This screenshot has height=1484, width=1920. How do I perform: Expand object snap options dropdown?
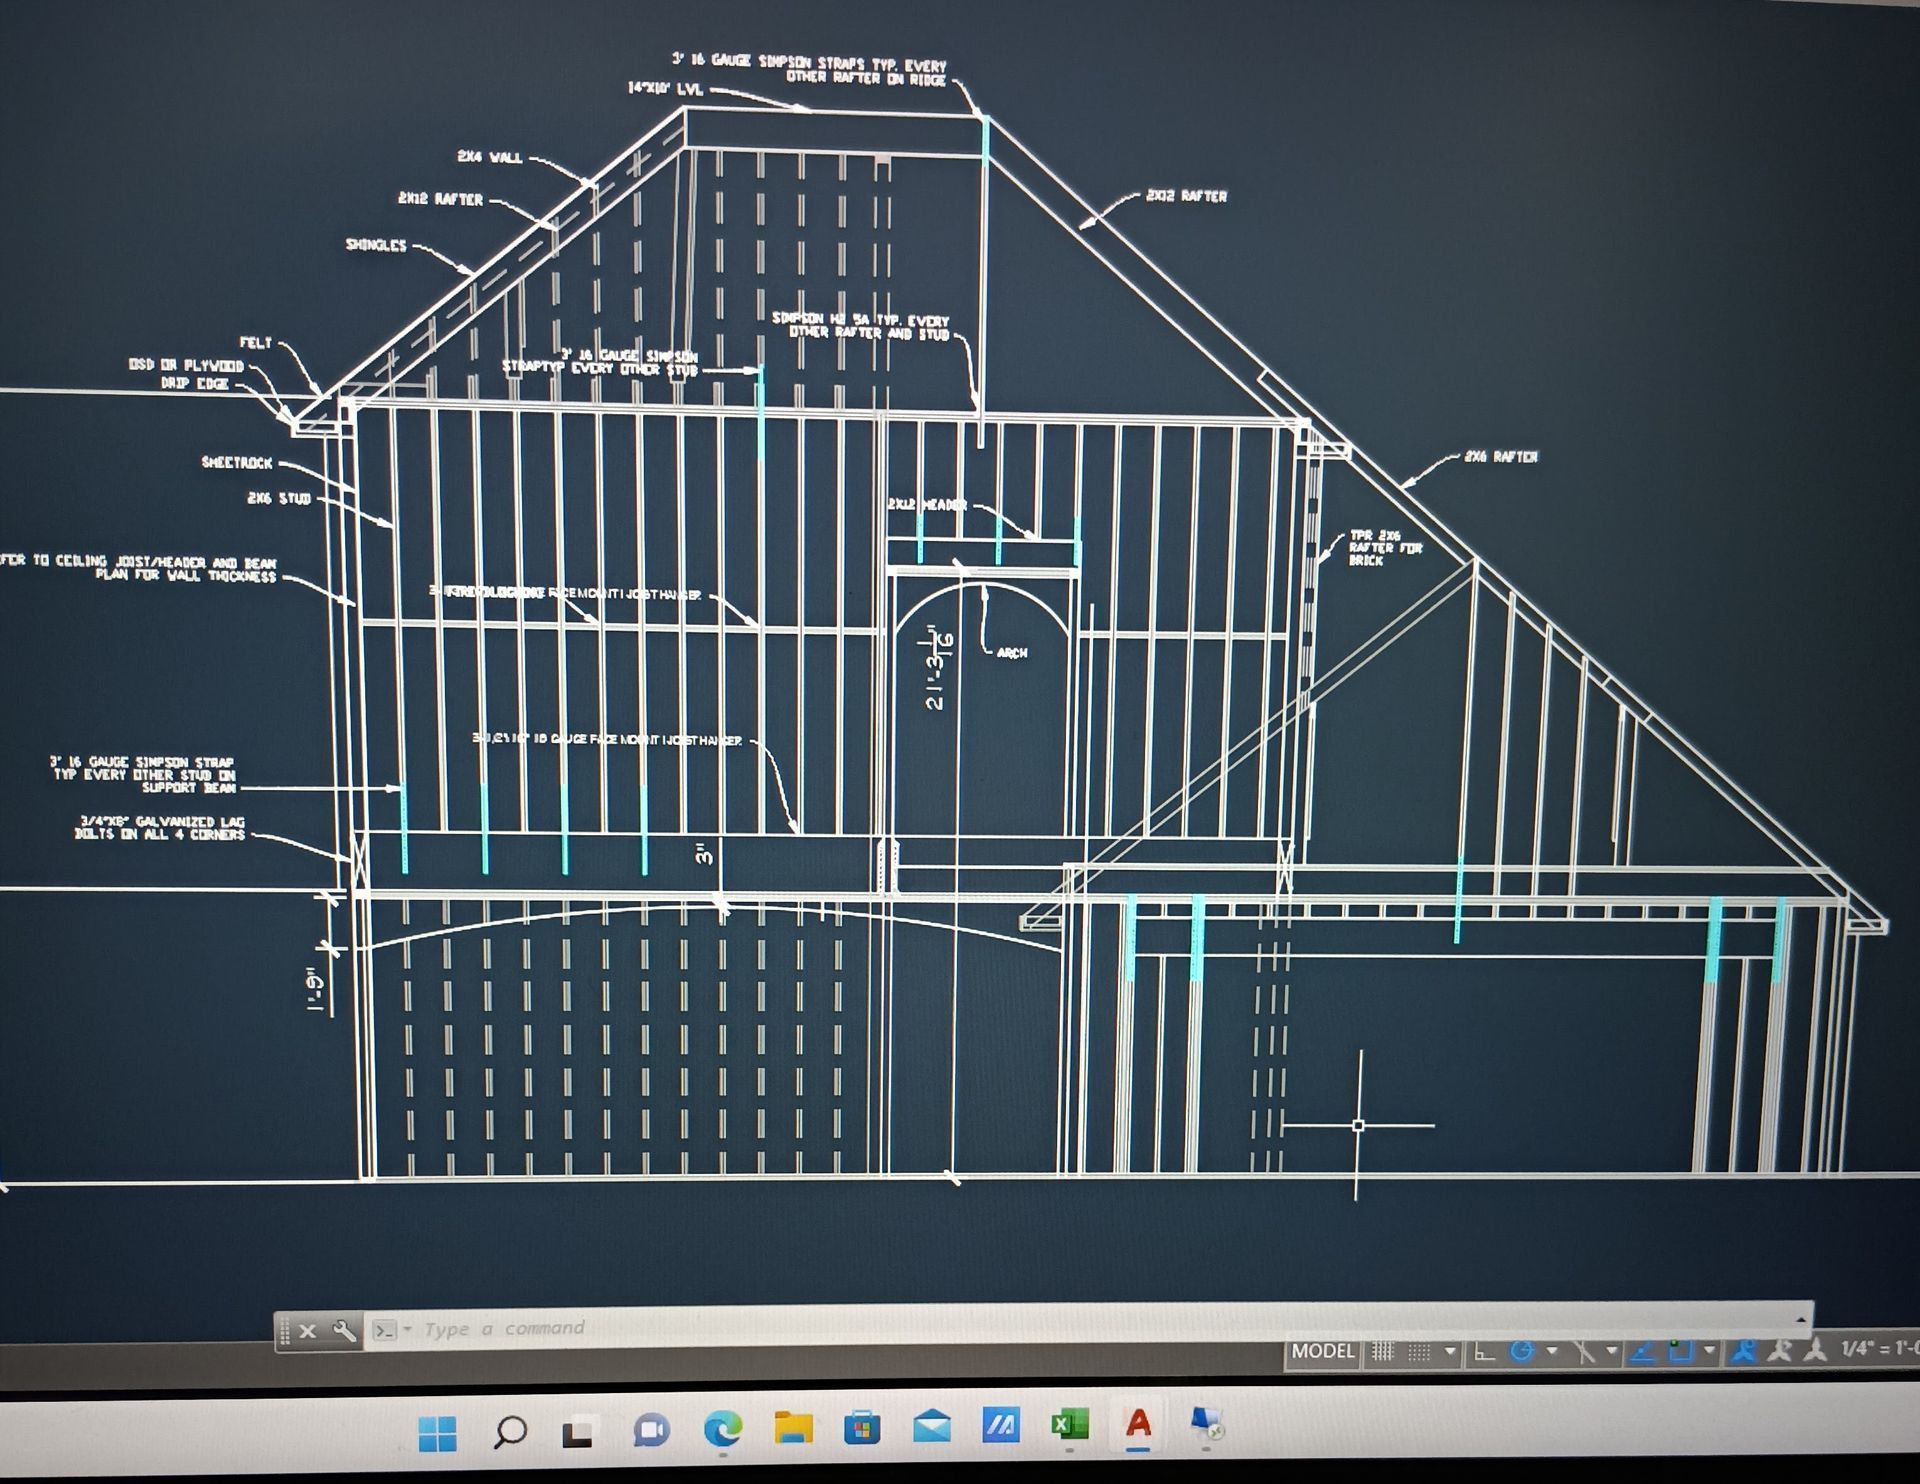[x=1709, y=1351]
